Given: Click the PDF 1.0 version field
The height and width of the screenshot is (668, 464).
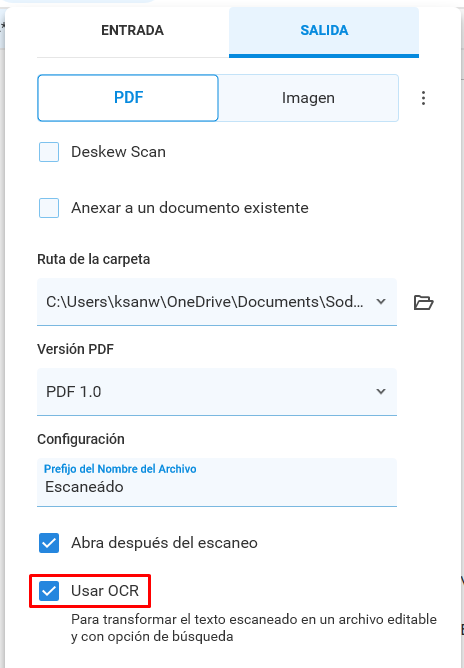Looking at the screenshot, I should coord(217,392).
